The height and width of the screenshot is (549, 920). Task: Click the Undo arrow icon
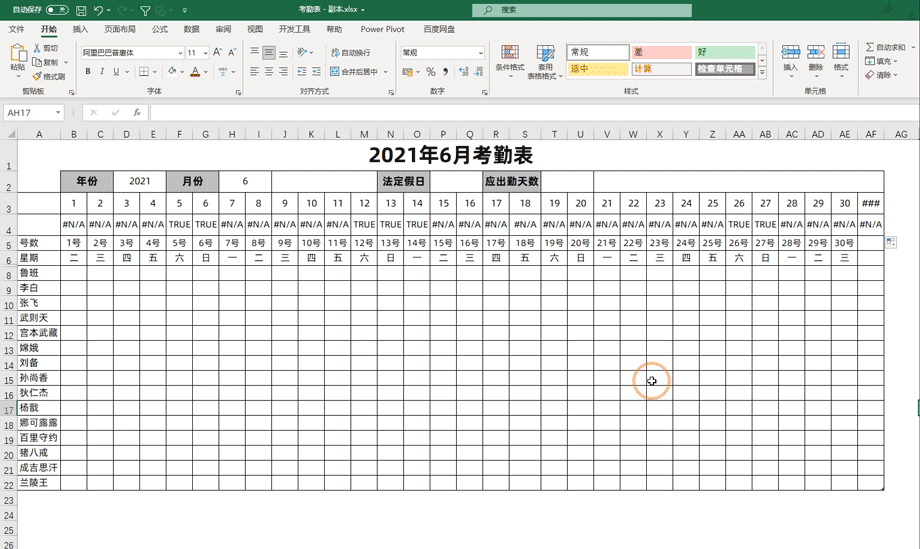99,10
